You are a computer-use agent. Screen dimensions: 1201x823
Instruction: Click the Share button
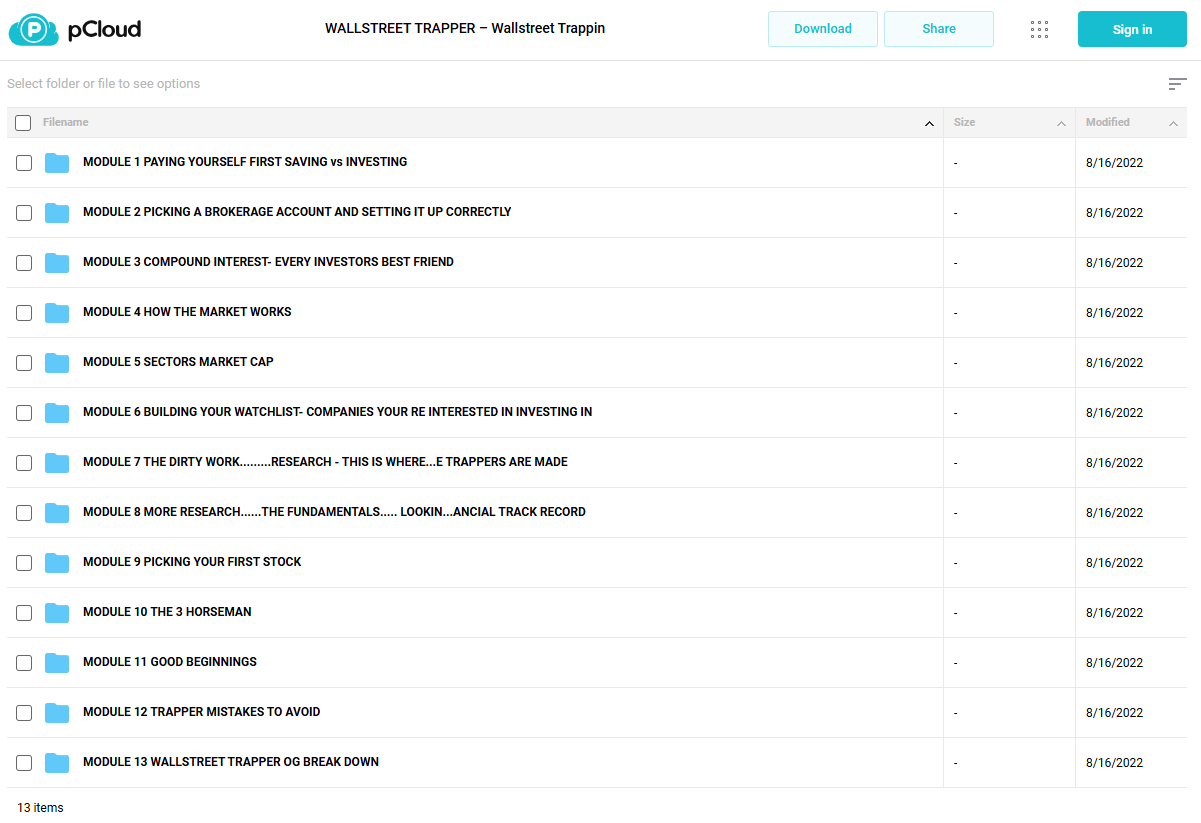[939, 29]
